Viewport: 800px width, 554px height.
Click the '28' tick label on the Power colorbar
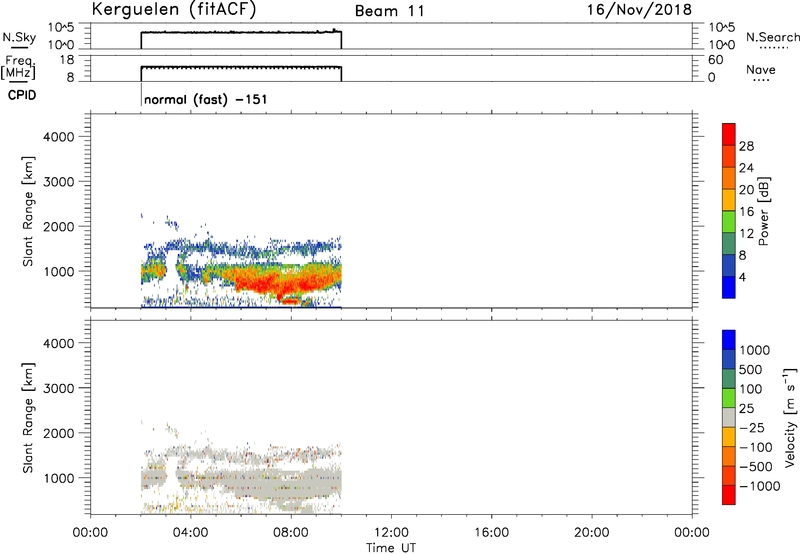click(746, 146)
